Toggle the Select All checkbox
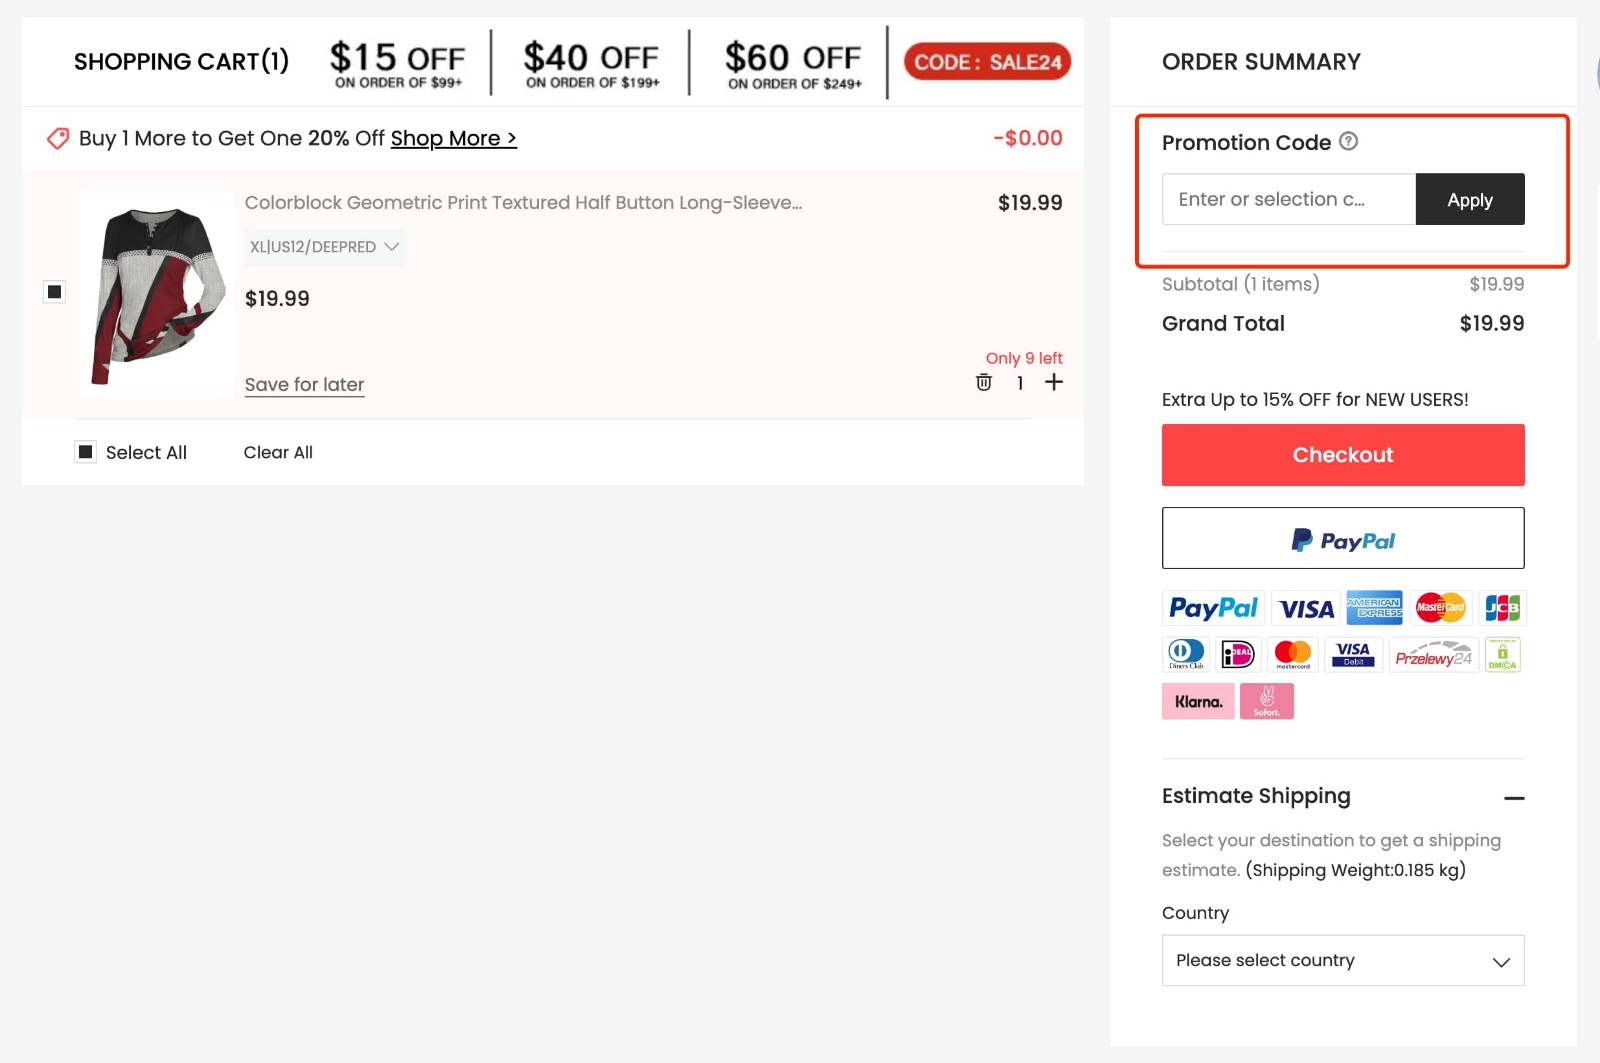The width and height of the screenshot is (1600, 1063). (x=85, y=451)
